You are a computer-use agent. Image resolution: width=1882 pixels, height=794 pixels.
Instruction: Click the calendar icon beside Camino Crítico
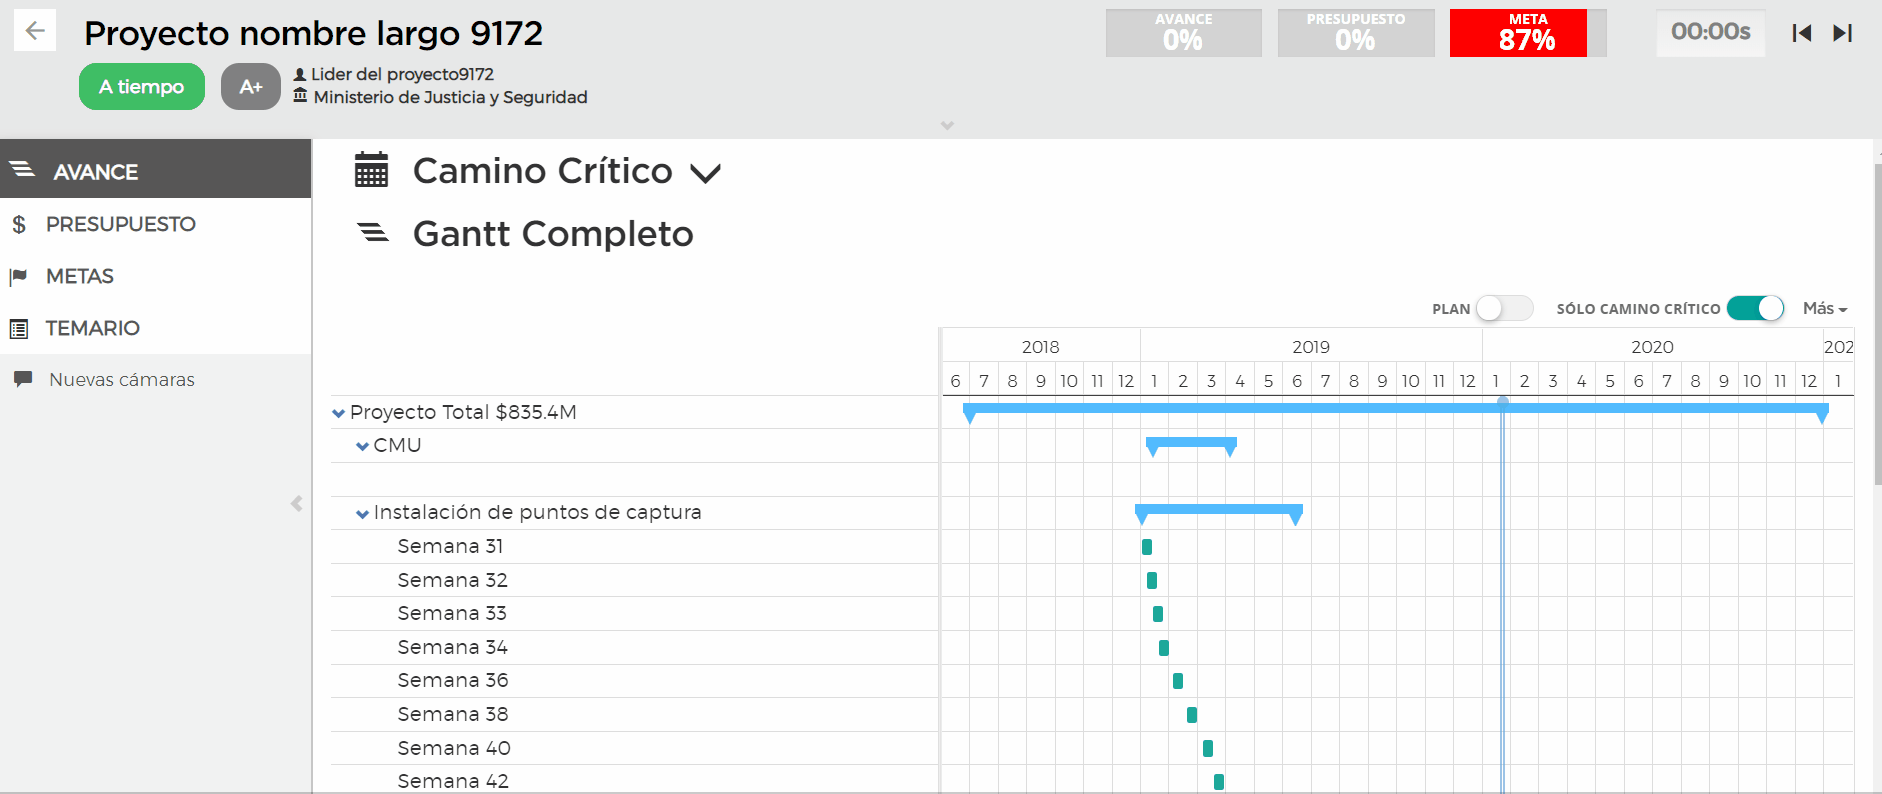(371, 170)
